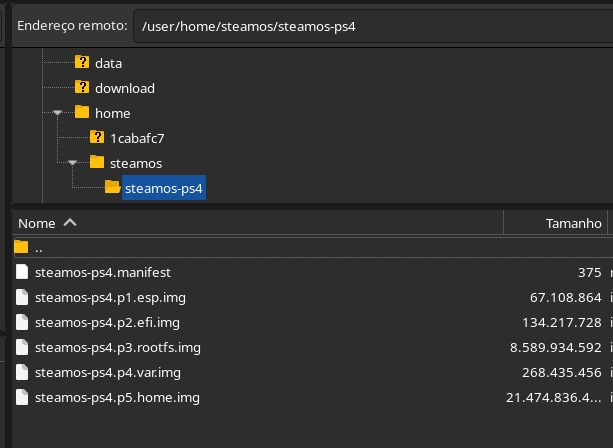This screenshot has width=613, height=448.
Task: Sort list by Nome column header
Action: [258, 223]
